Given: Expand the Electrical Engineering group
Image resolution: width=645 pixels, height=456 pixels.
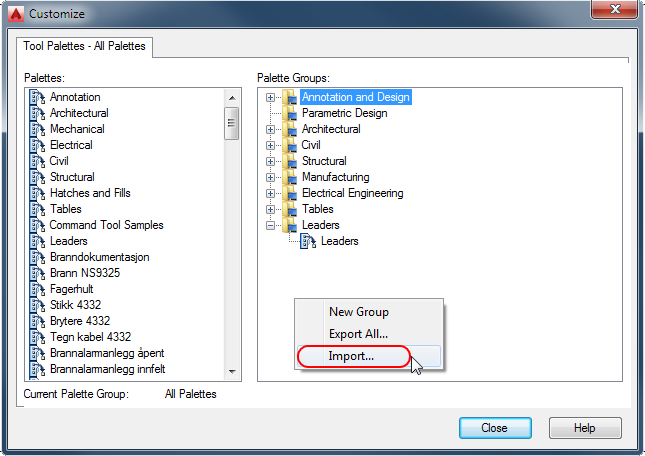Looking at the screenshot, I should click(x=271, y=193).
